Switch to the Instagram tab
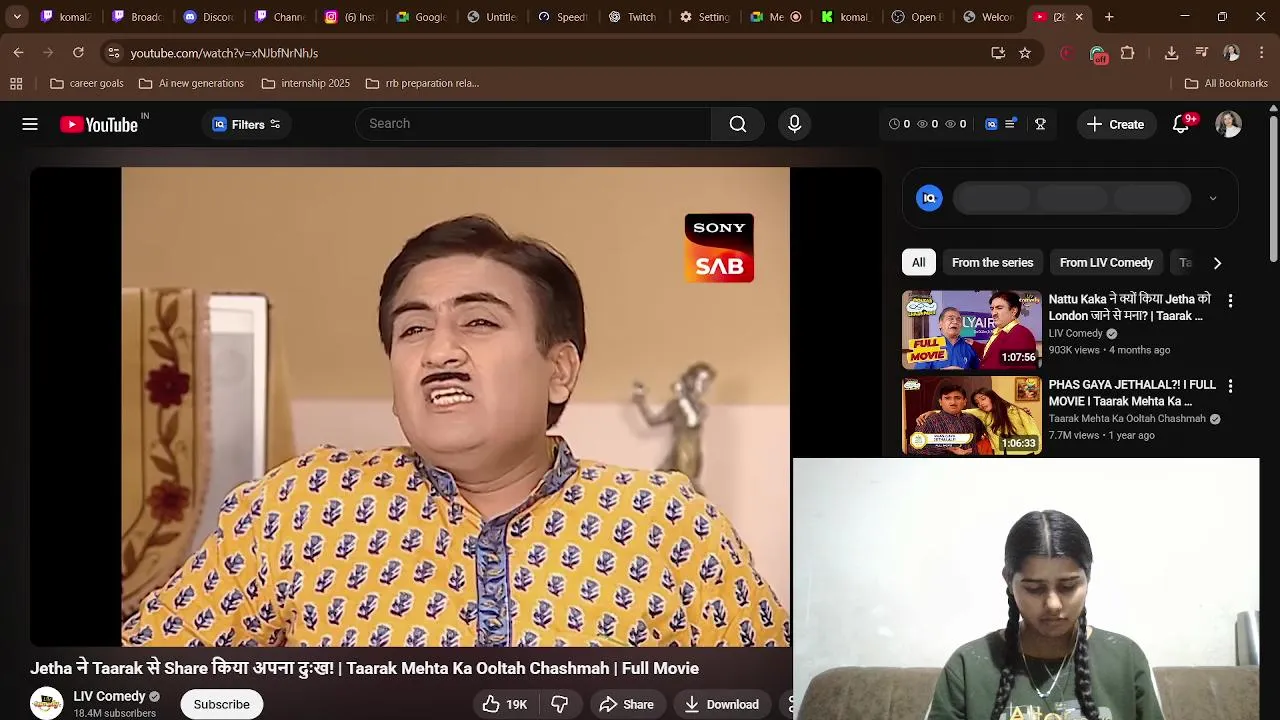The height and width of the screenshot is (720, 1280). [350, 17]
